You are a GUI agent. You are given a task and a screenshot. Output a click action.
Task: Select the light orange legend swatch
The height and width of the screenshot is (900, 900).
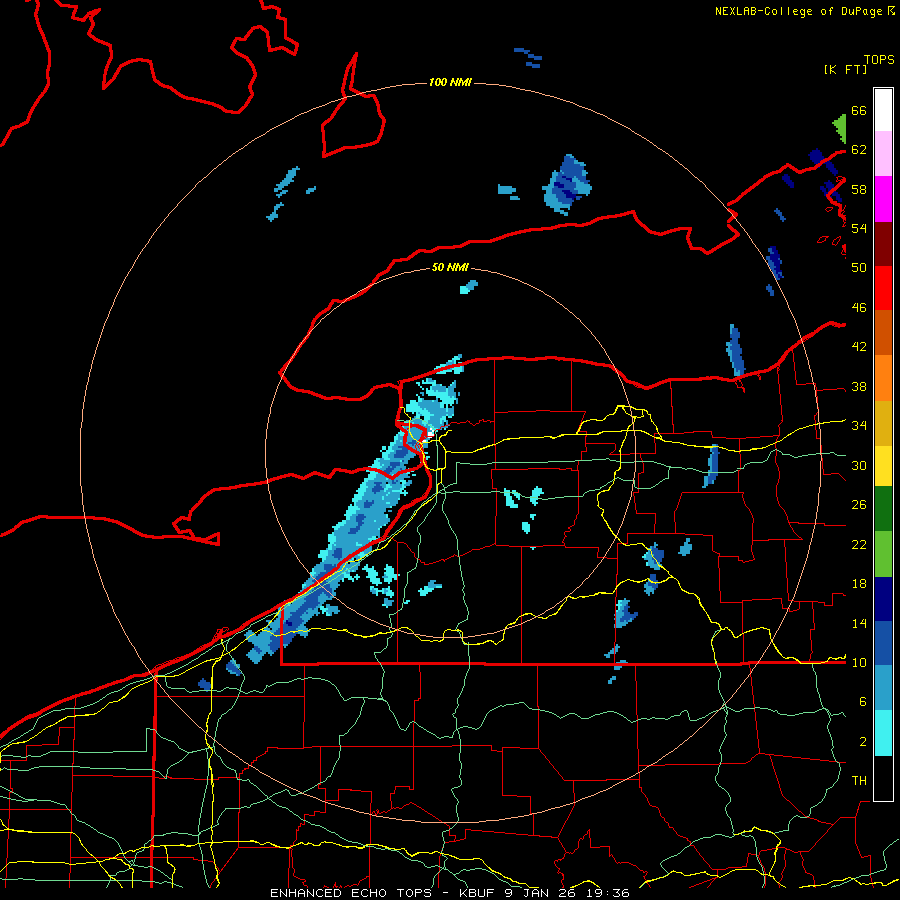tap(883, 377)
